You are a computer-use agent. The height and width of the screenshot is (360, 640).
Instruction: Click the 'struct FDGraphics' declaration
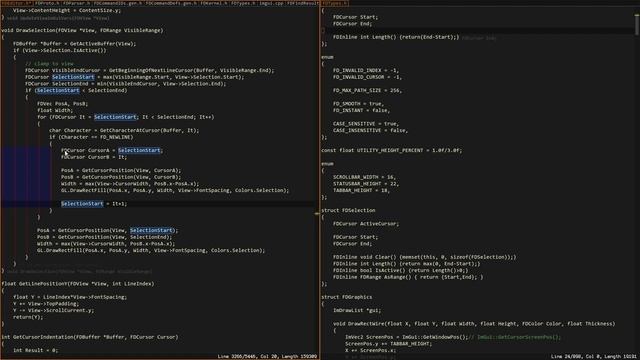click(x=347, y=297)
